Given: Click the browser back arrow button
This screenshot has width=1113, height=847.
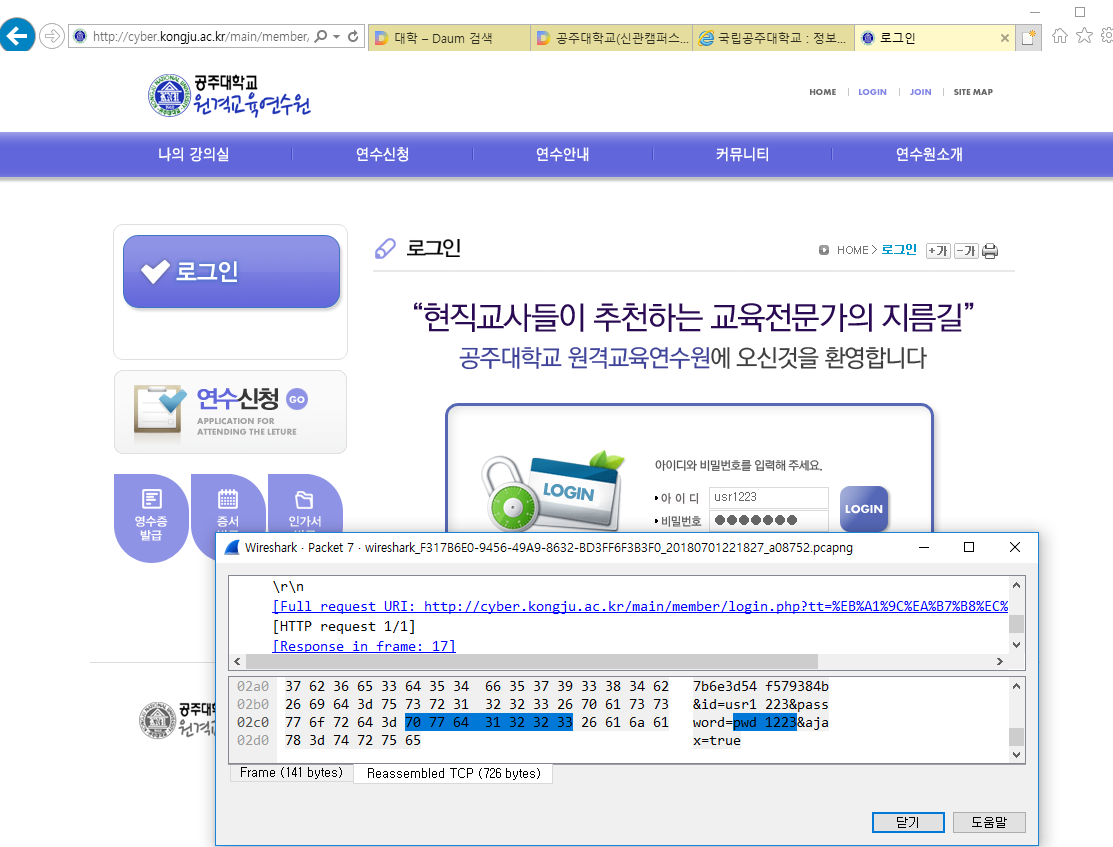Looking at the screenshot, I should coord(17,35).
